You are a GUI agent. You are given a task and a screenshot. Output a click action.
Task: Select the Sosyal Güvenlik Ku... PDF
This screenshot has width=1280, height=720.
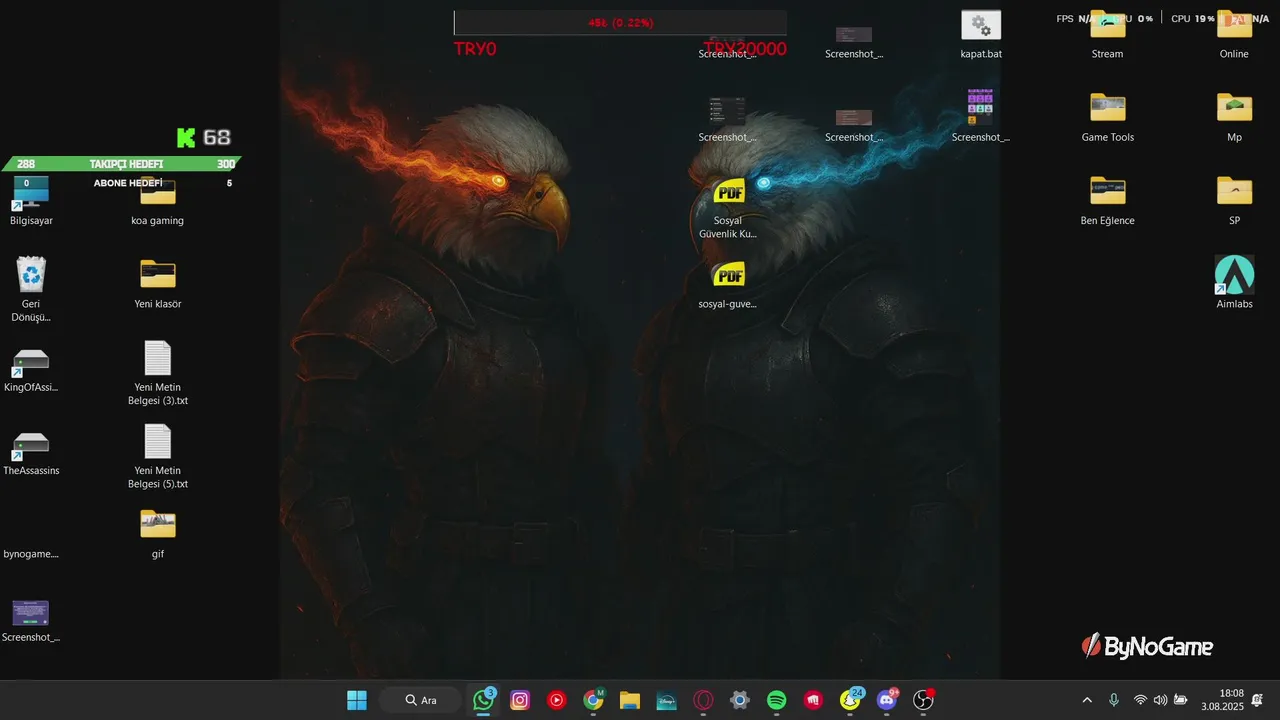pyautogui.click(x=729, y=208)
